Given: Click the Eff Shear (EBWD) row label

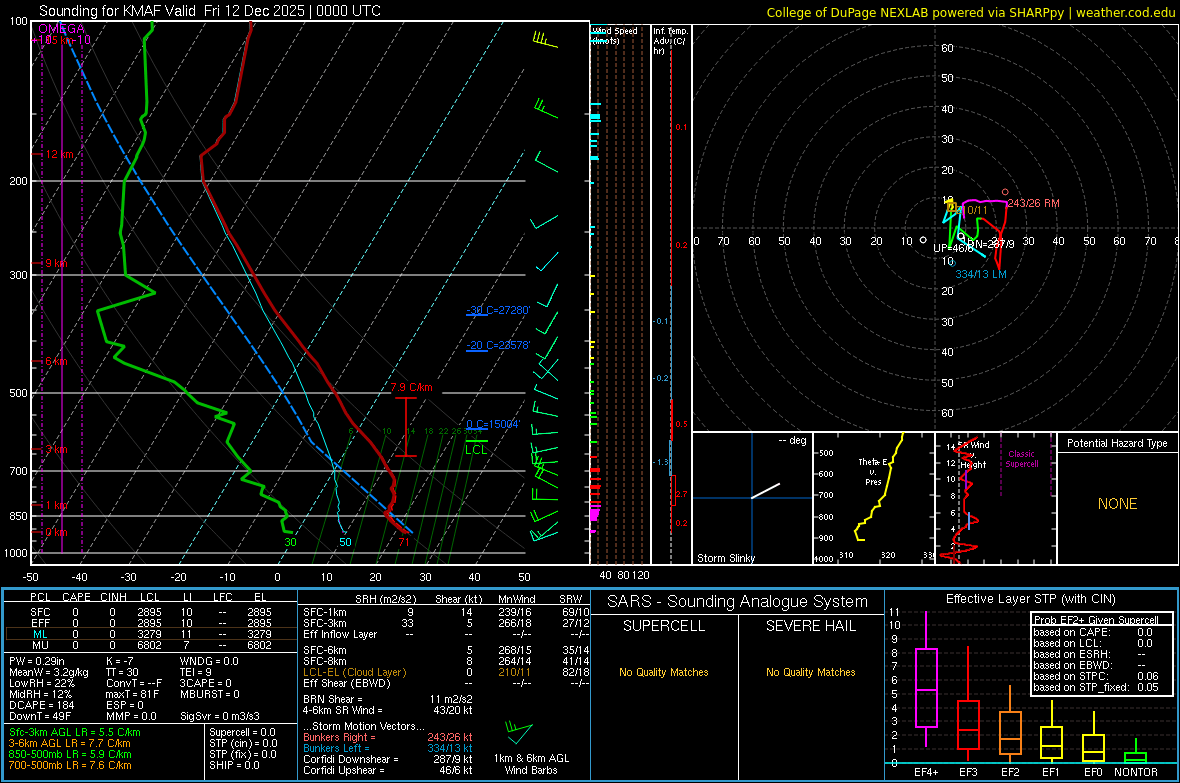Looking at the screenshot, I should tap(347, 684).
